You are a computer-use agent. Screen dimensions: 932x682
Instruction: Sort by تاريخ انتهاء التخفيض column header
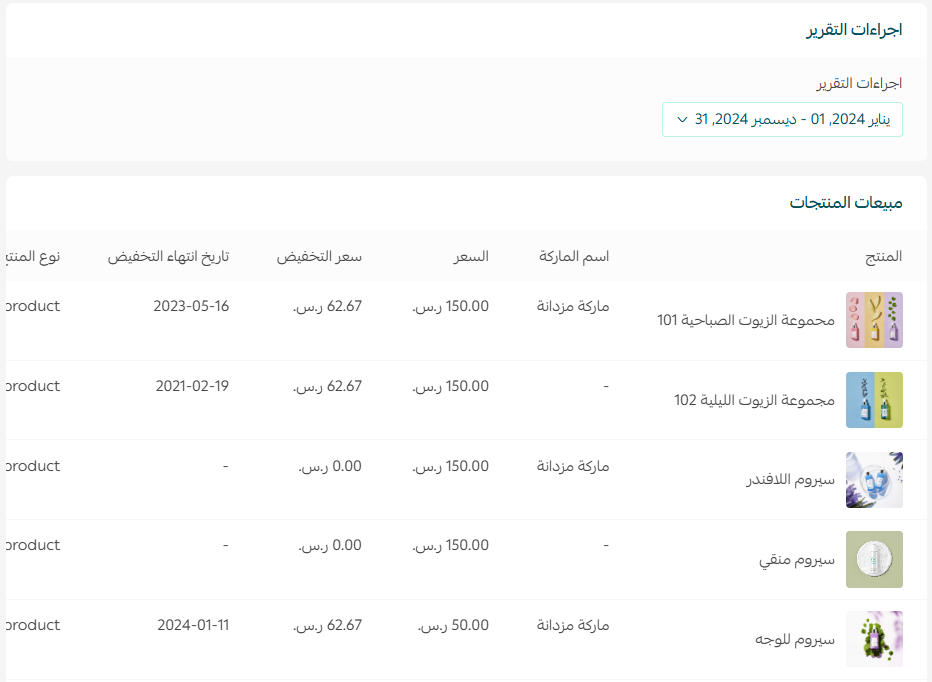pyautogui.click(x=168, y=256)
